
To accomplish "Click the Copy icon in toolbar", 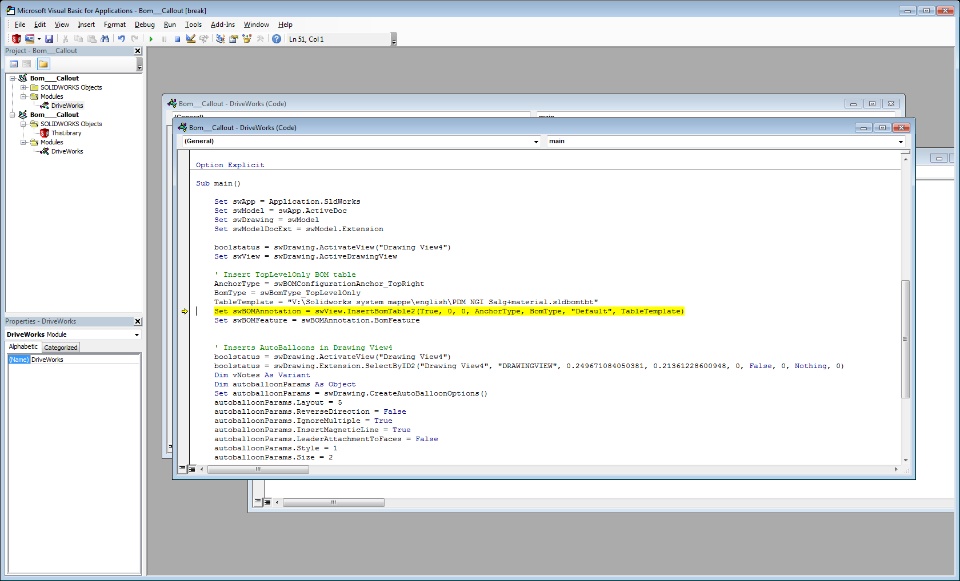I will point(78,39).
